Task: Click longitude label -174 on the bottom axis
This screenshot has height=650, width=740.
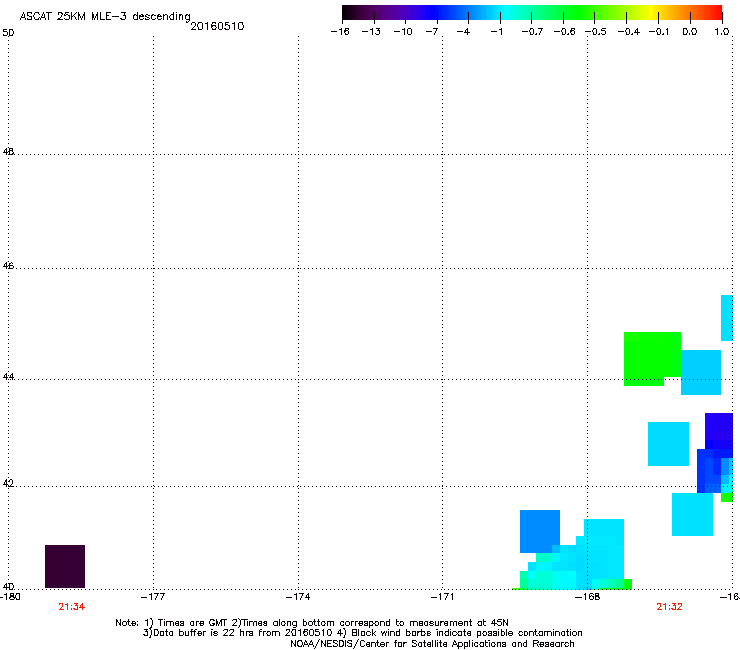Action: [x=298, y=597]
